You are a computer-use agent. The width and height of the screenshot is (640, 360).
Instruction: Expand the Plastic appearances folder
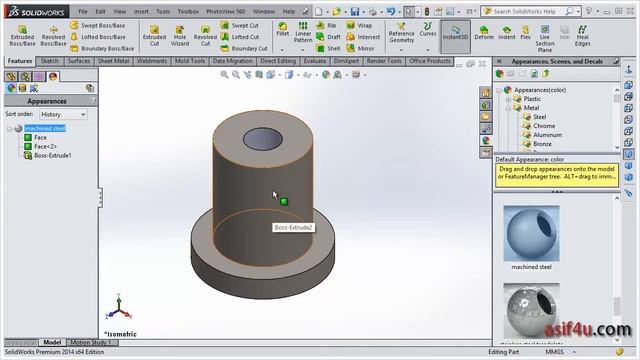tap(508, 99)
